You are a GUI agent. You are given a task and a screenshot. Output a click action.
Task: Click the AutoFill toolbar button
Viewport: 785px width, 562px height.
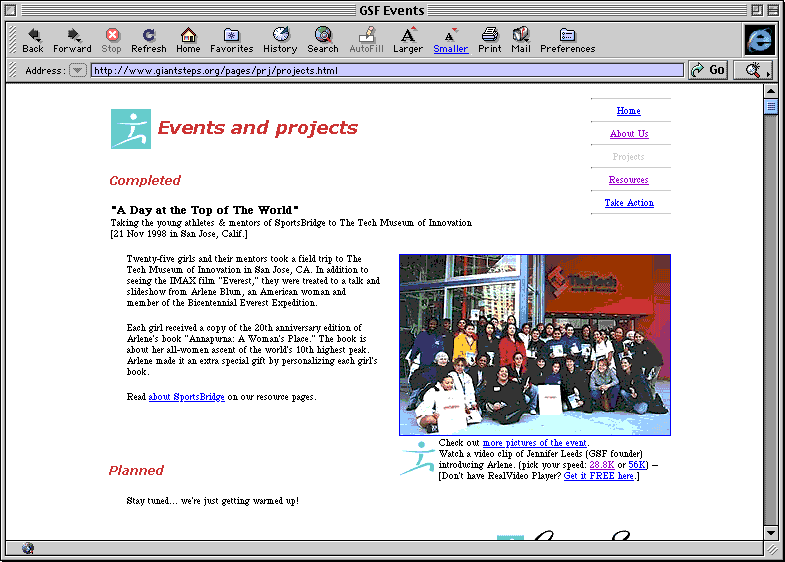click(x=366, y=40)
